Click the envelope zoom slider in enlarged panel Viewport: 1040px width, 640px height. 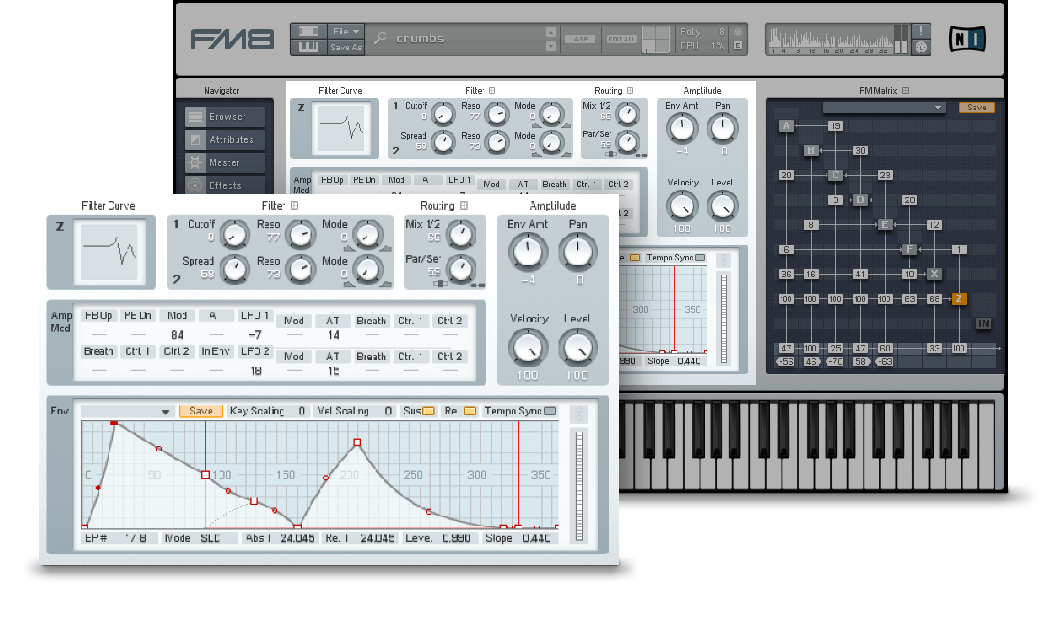579,485
